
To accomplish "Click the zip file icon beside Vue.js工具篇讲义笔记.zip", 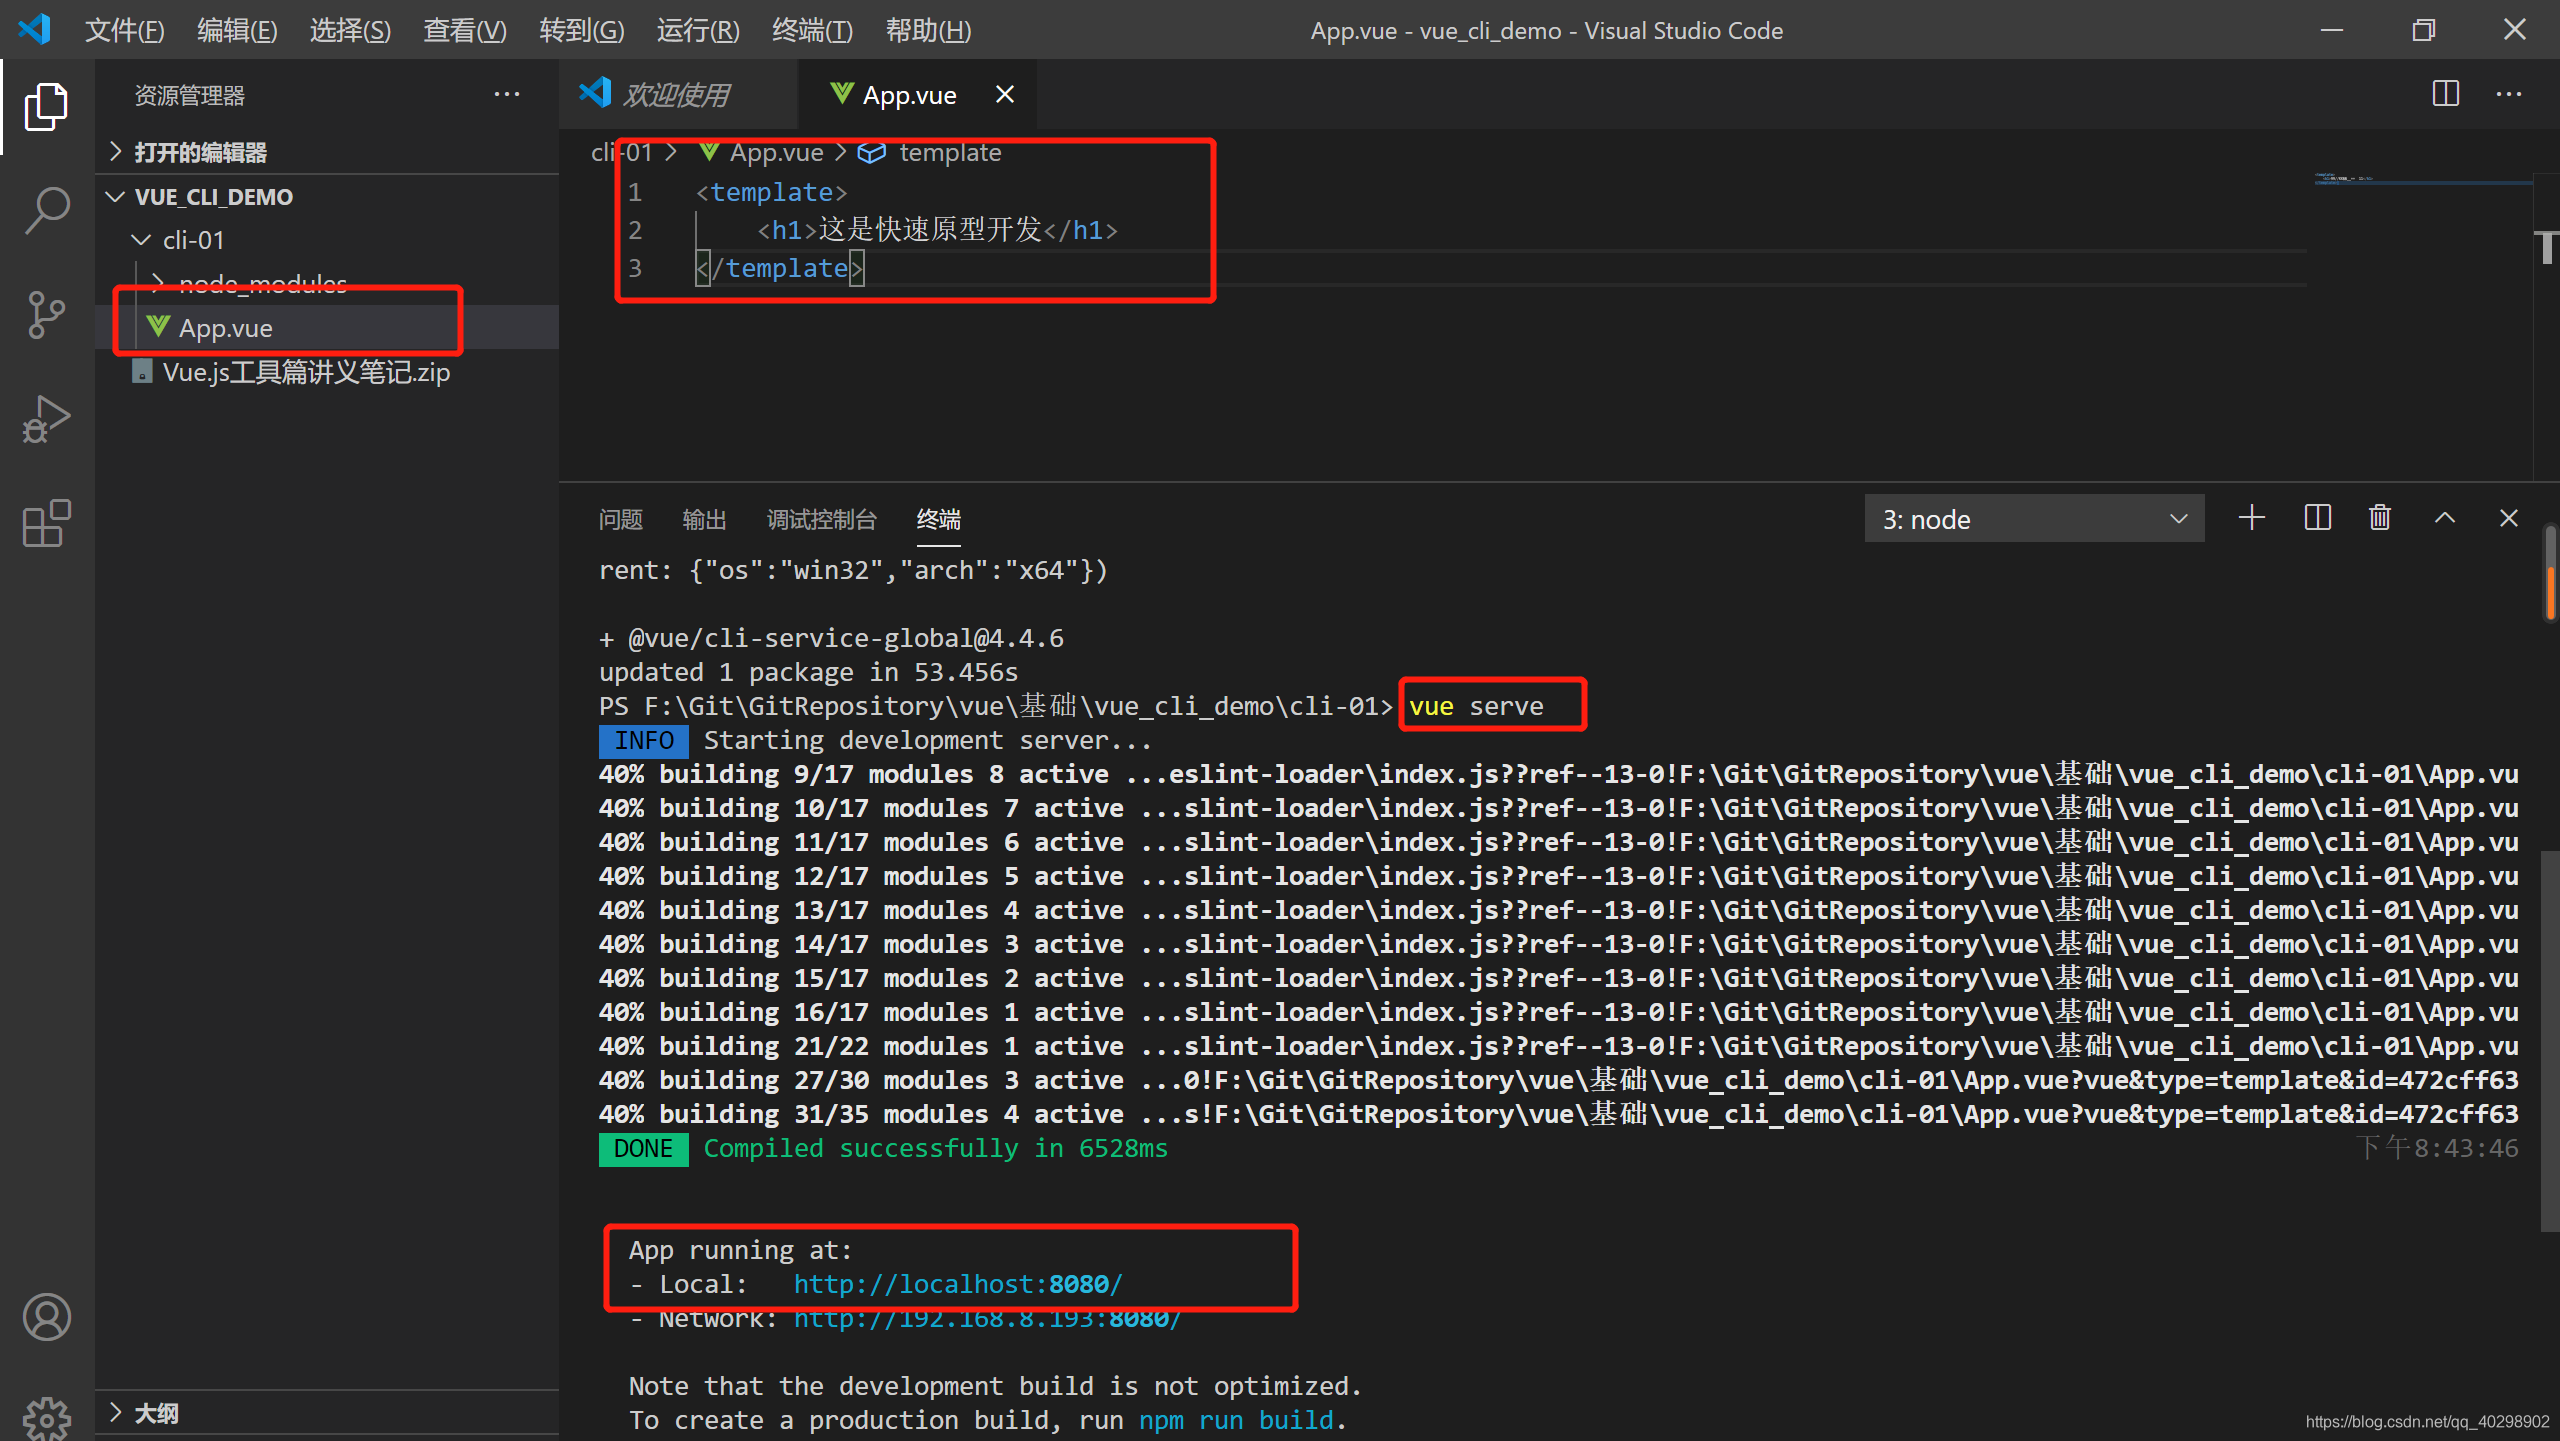I will point(142,372).
